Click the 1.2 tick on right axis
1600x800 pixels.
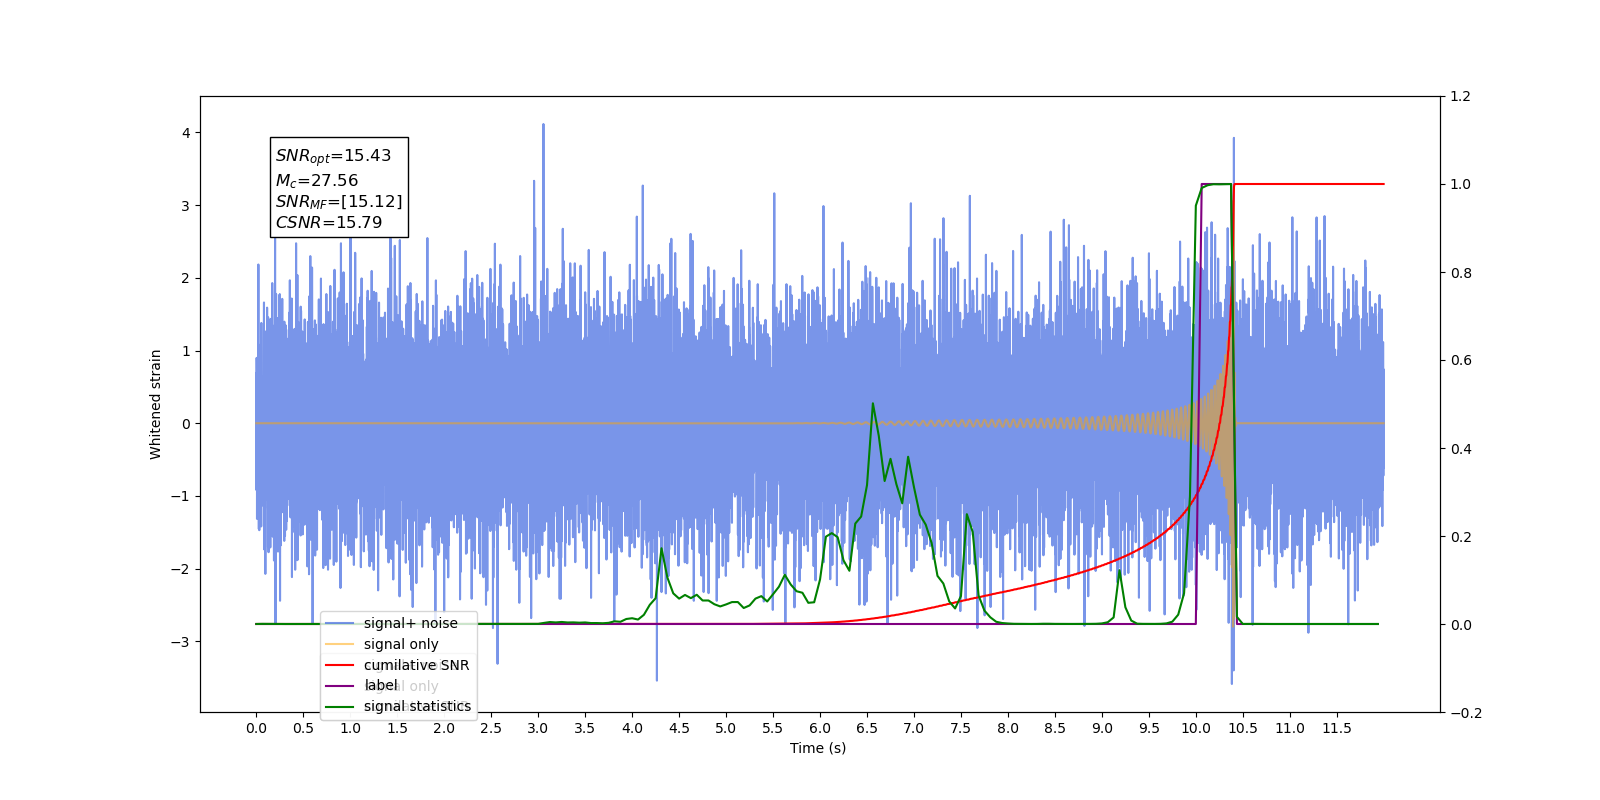click(x=1460, y=97)
